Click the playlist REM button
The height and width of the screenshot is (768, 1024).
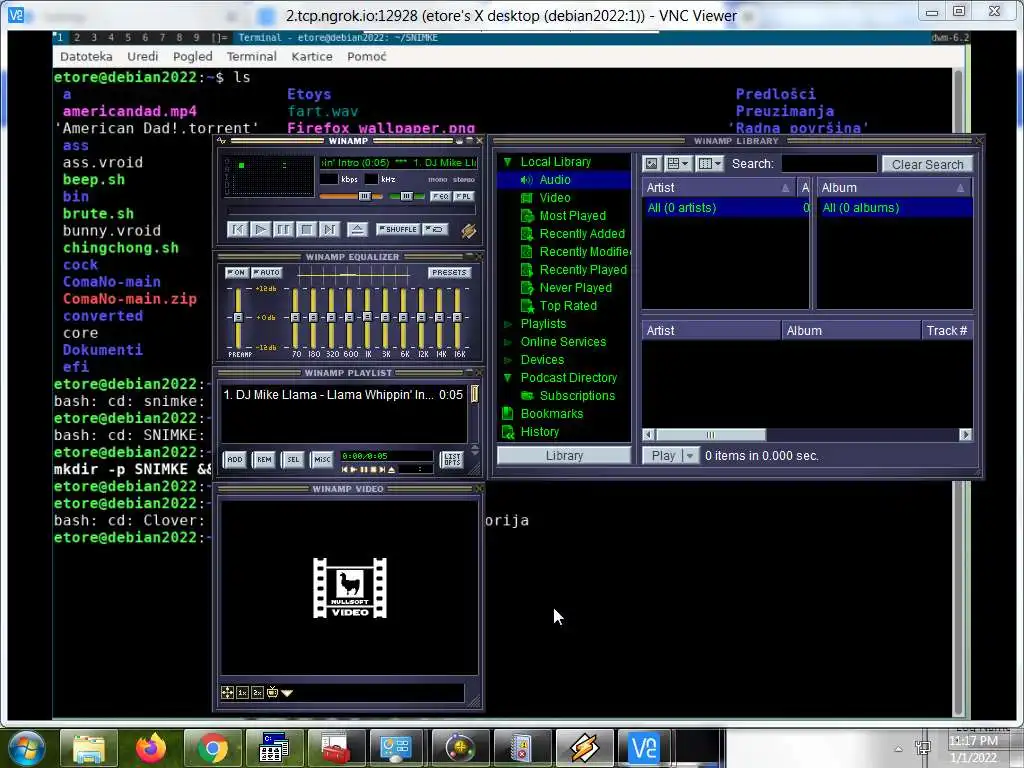[264, 460]
